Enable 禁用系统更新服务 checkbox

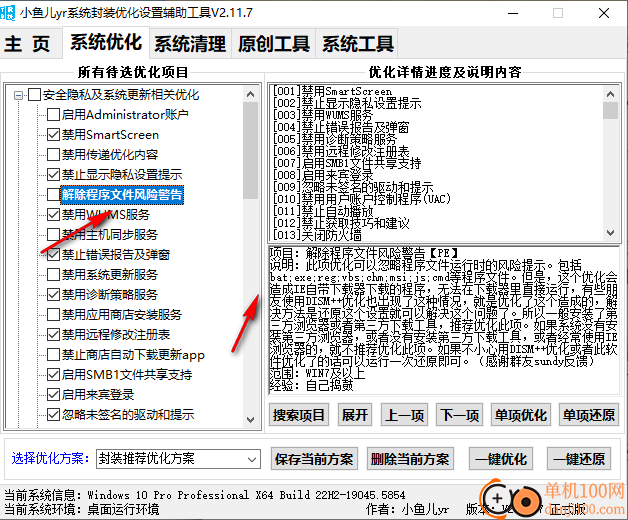click(x=53, y=275)
